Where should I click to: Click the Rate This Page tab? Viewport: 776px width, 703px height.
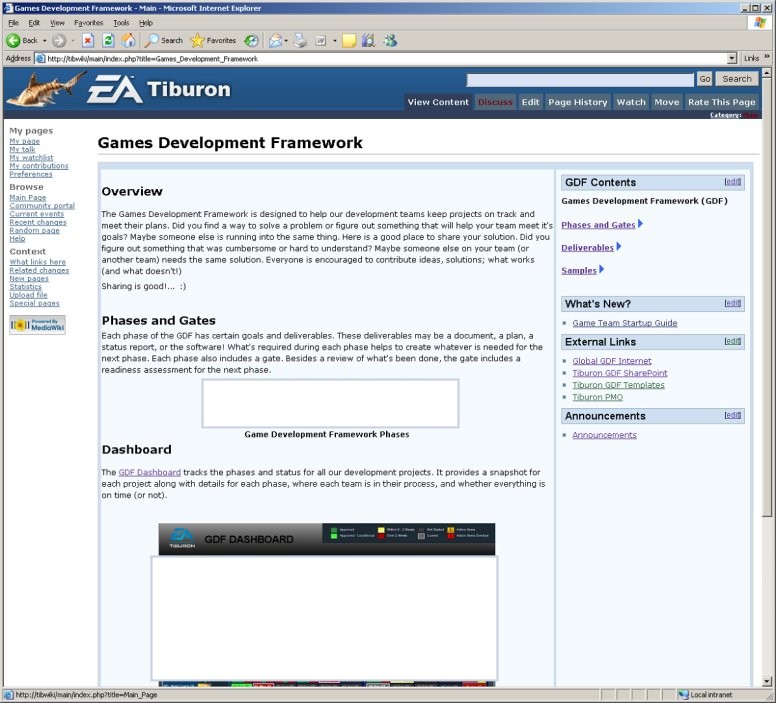pyautogui.click(x=722, y=102)
